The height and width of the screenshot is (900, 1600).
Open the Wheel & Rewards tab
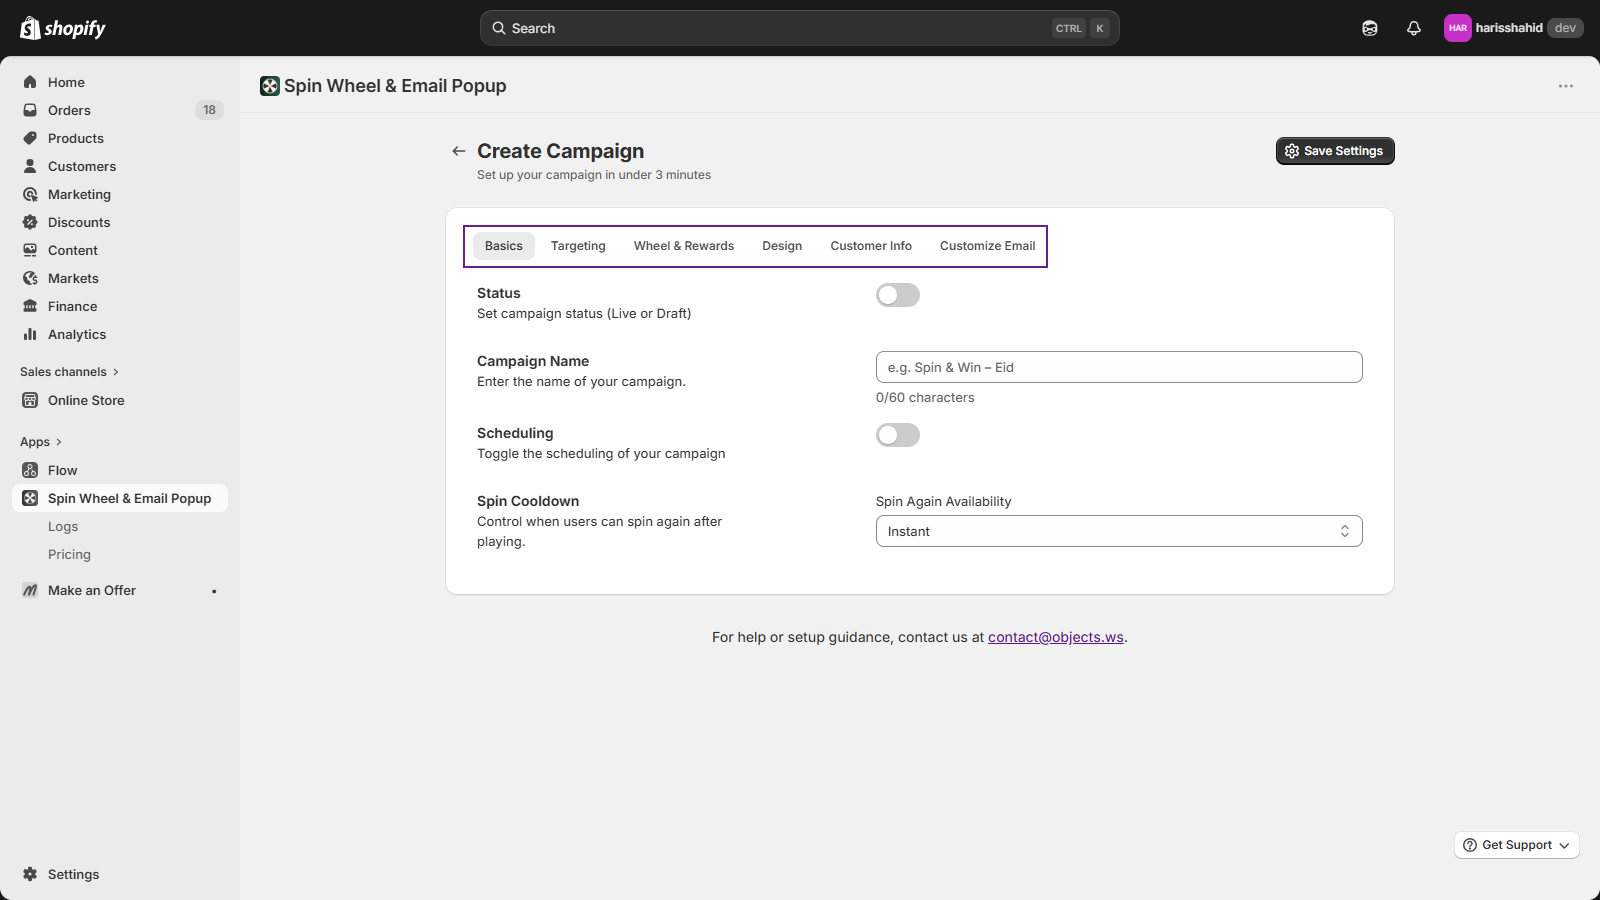pyautogui.click(x=684, y=246)
